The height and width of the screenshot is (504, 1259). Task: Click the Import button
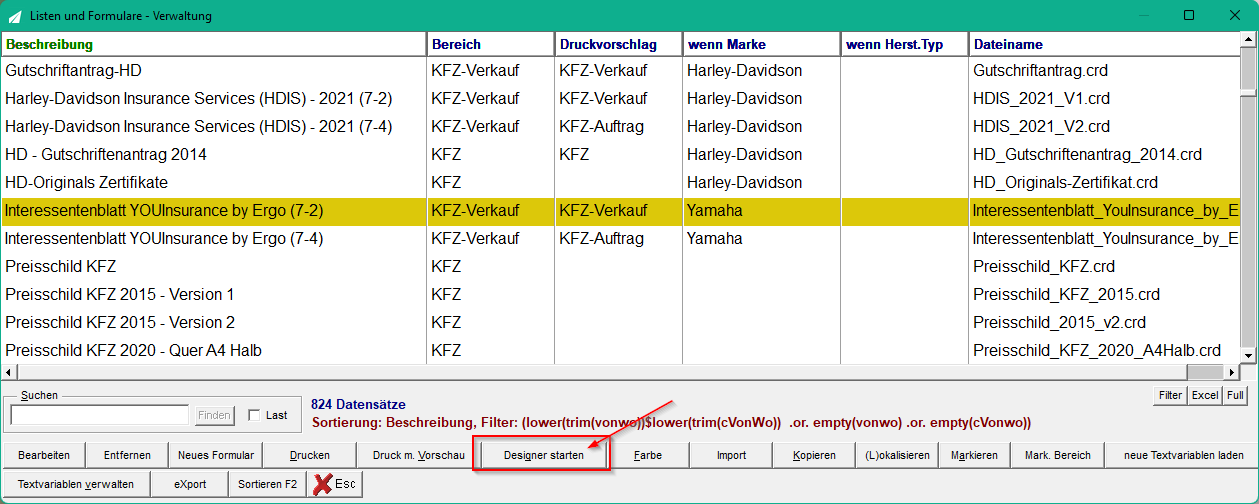(731, 455)
